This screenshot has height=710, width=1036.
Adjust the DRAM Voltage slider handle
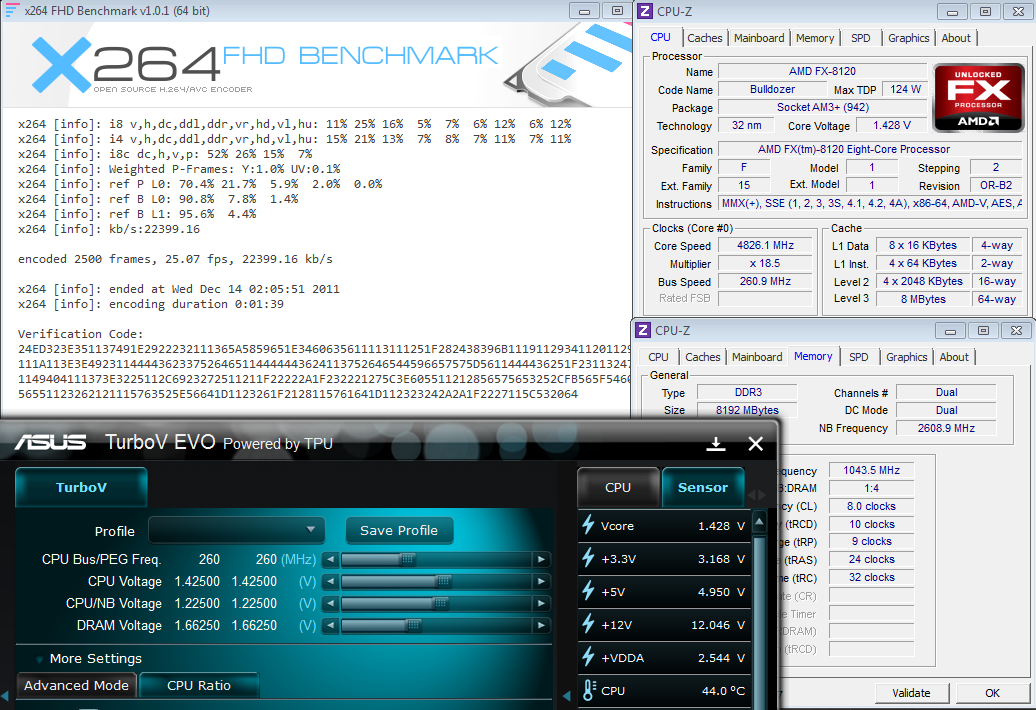point(414,625)
